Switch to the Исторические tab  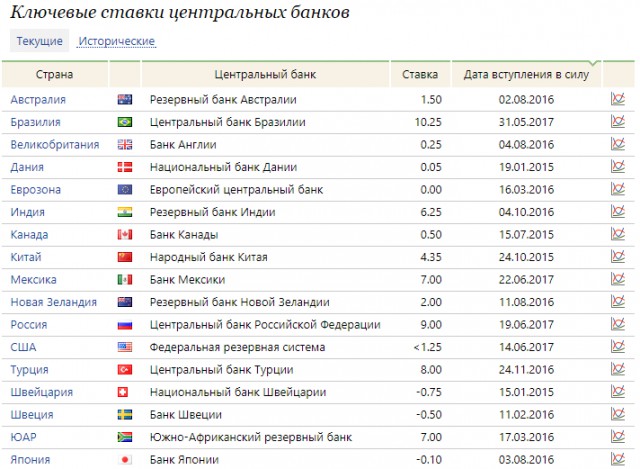click(117, 41)
